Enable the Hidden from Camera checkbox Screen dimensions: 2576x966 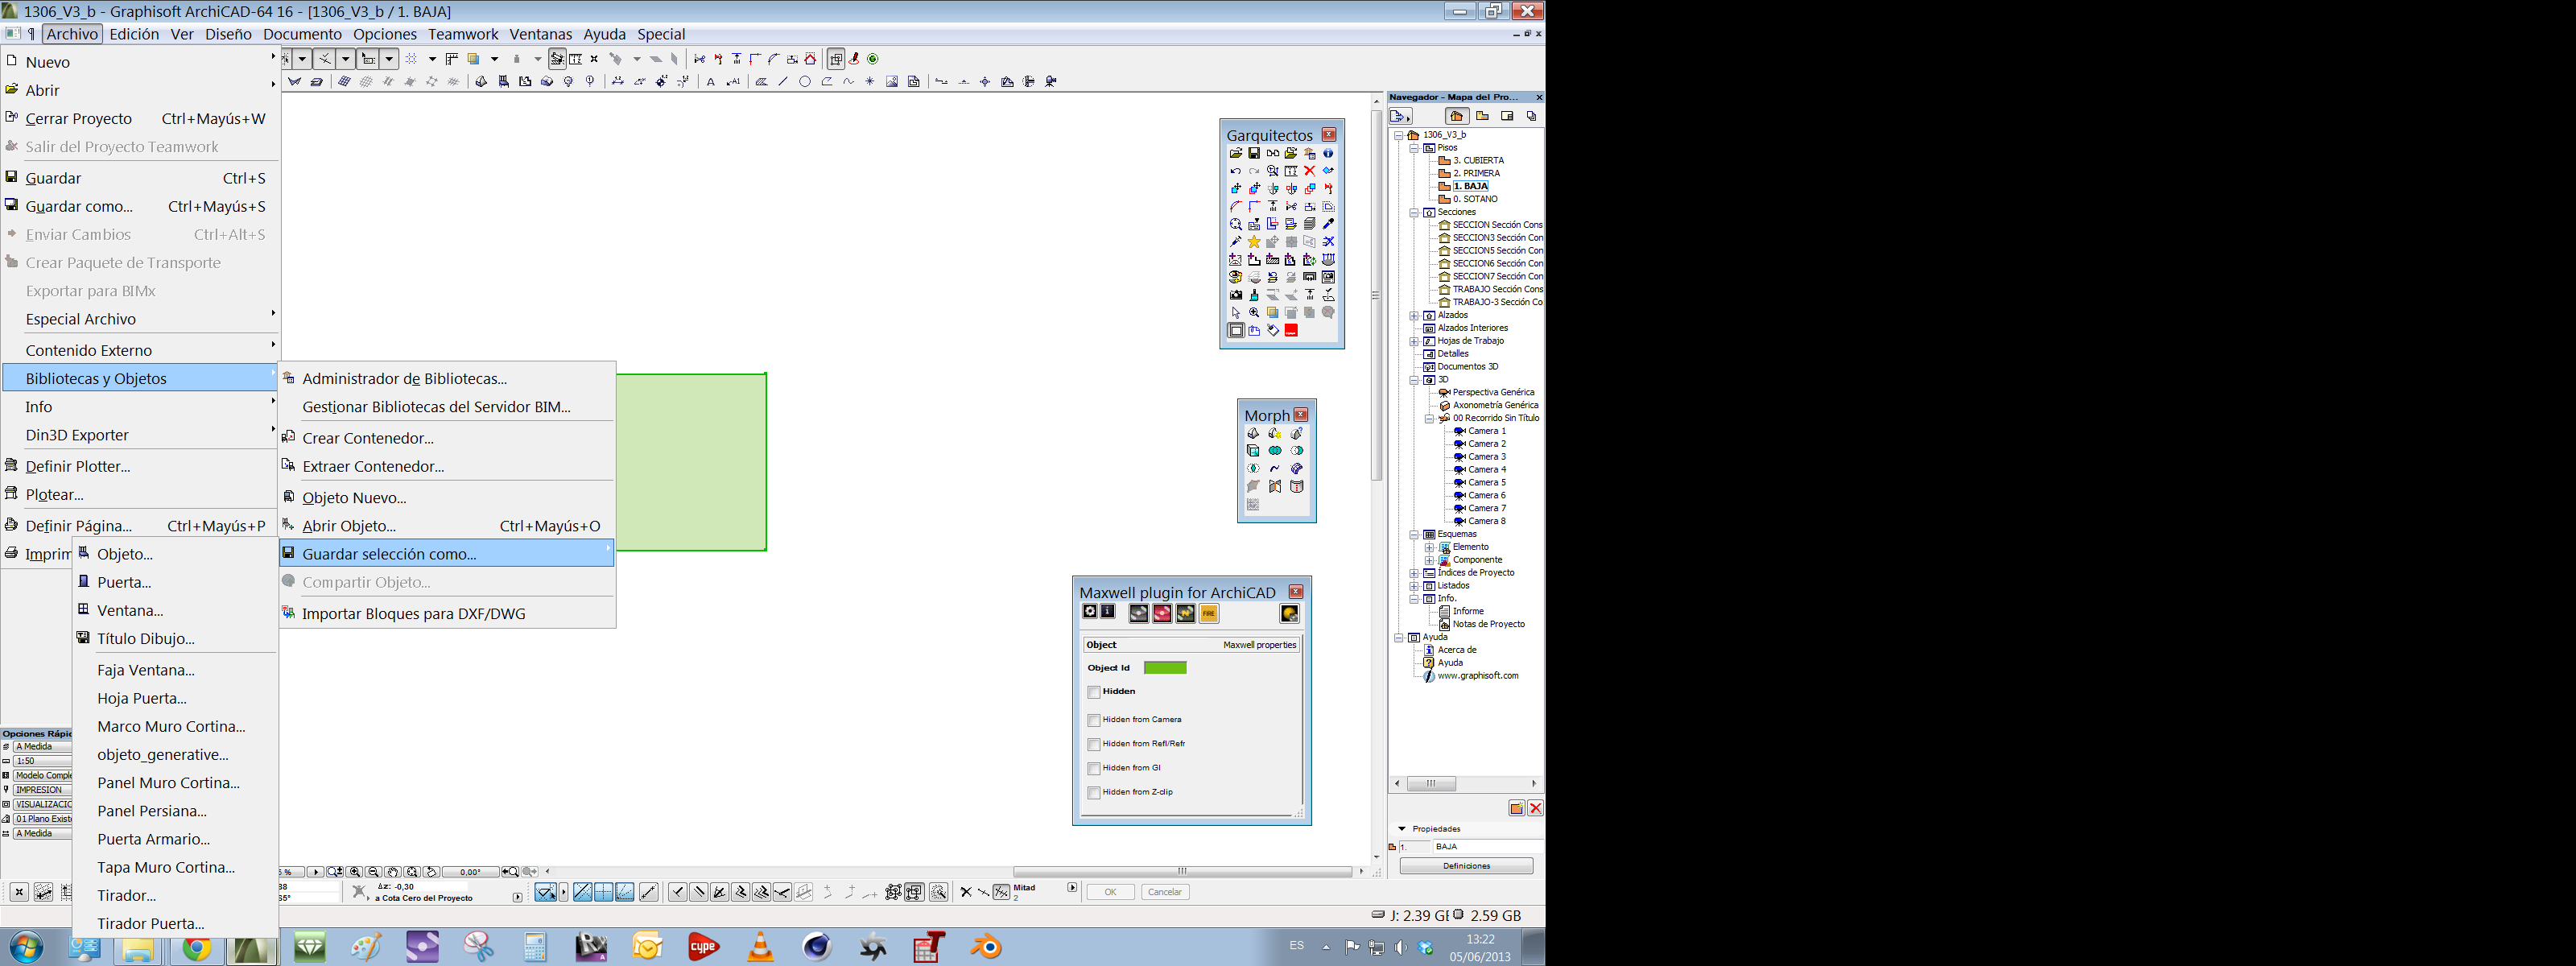pyautogui.click(x=1094, y=720)
